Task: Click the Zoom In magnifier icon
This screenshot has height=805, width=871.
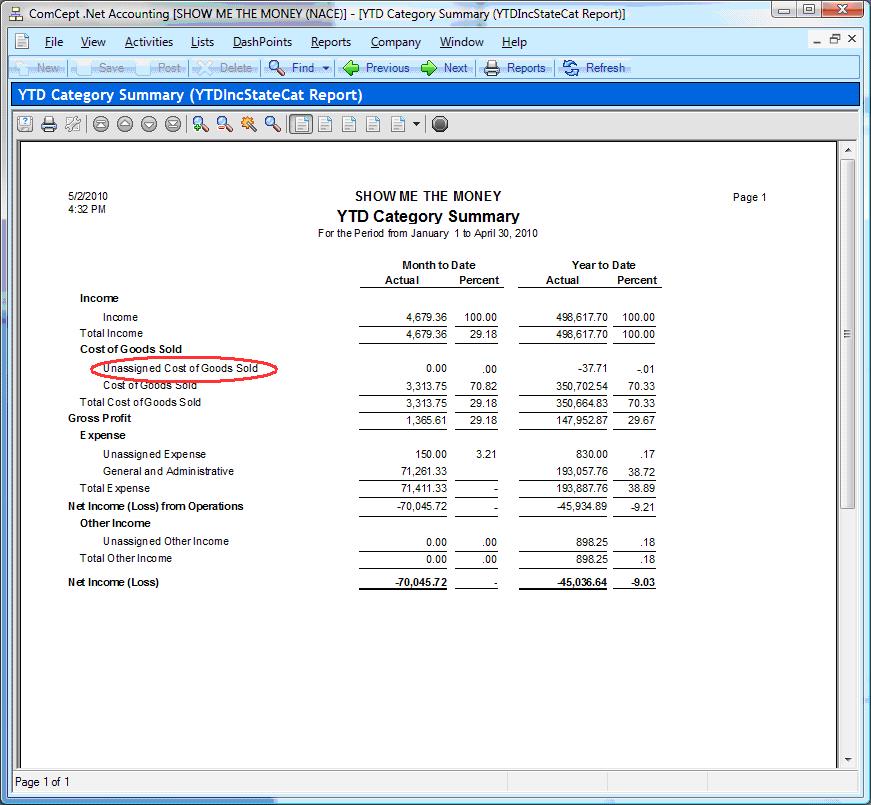Action: [x=200, y=124]
